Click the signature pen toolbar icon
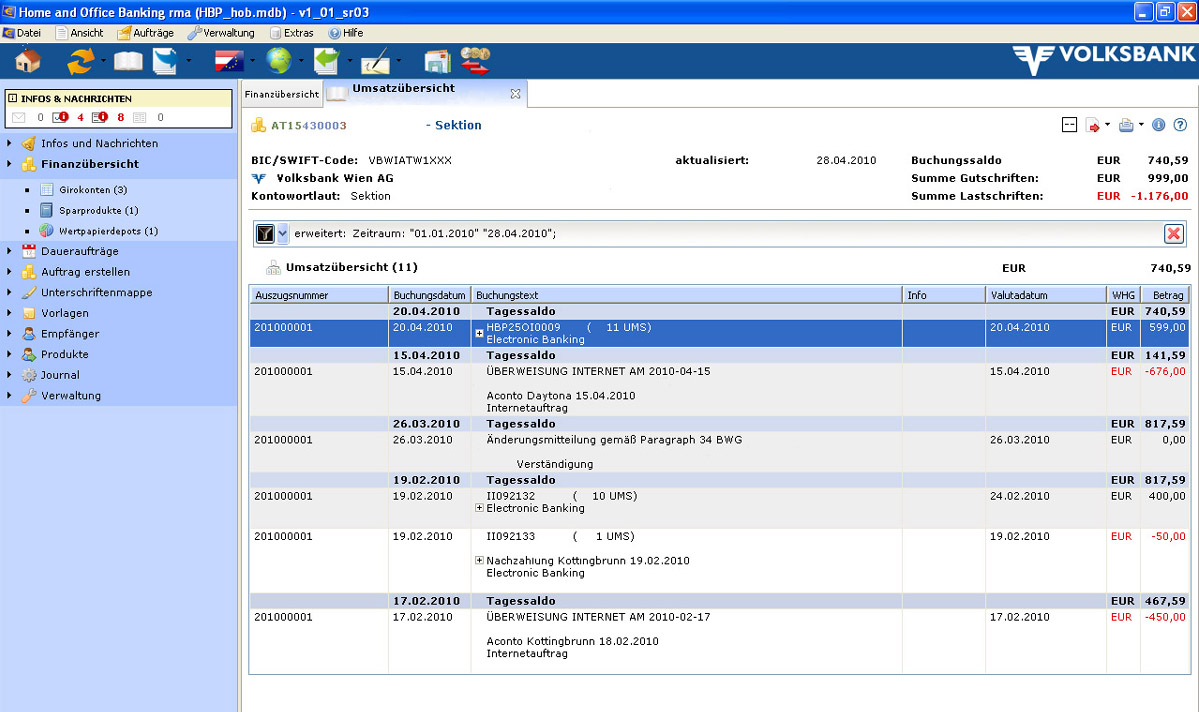 375,61
